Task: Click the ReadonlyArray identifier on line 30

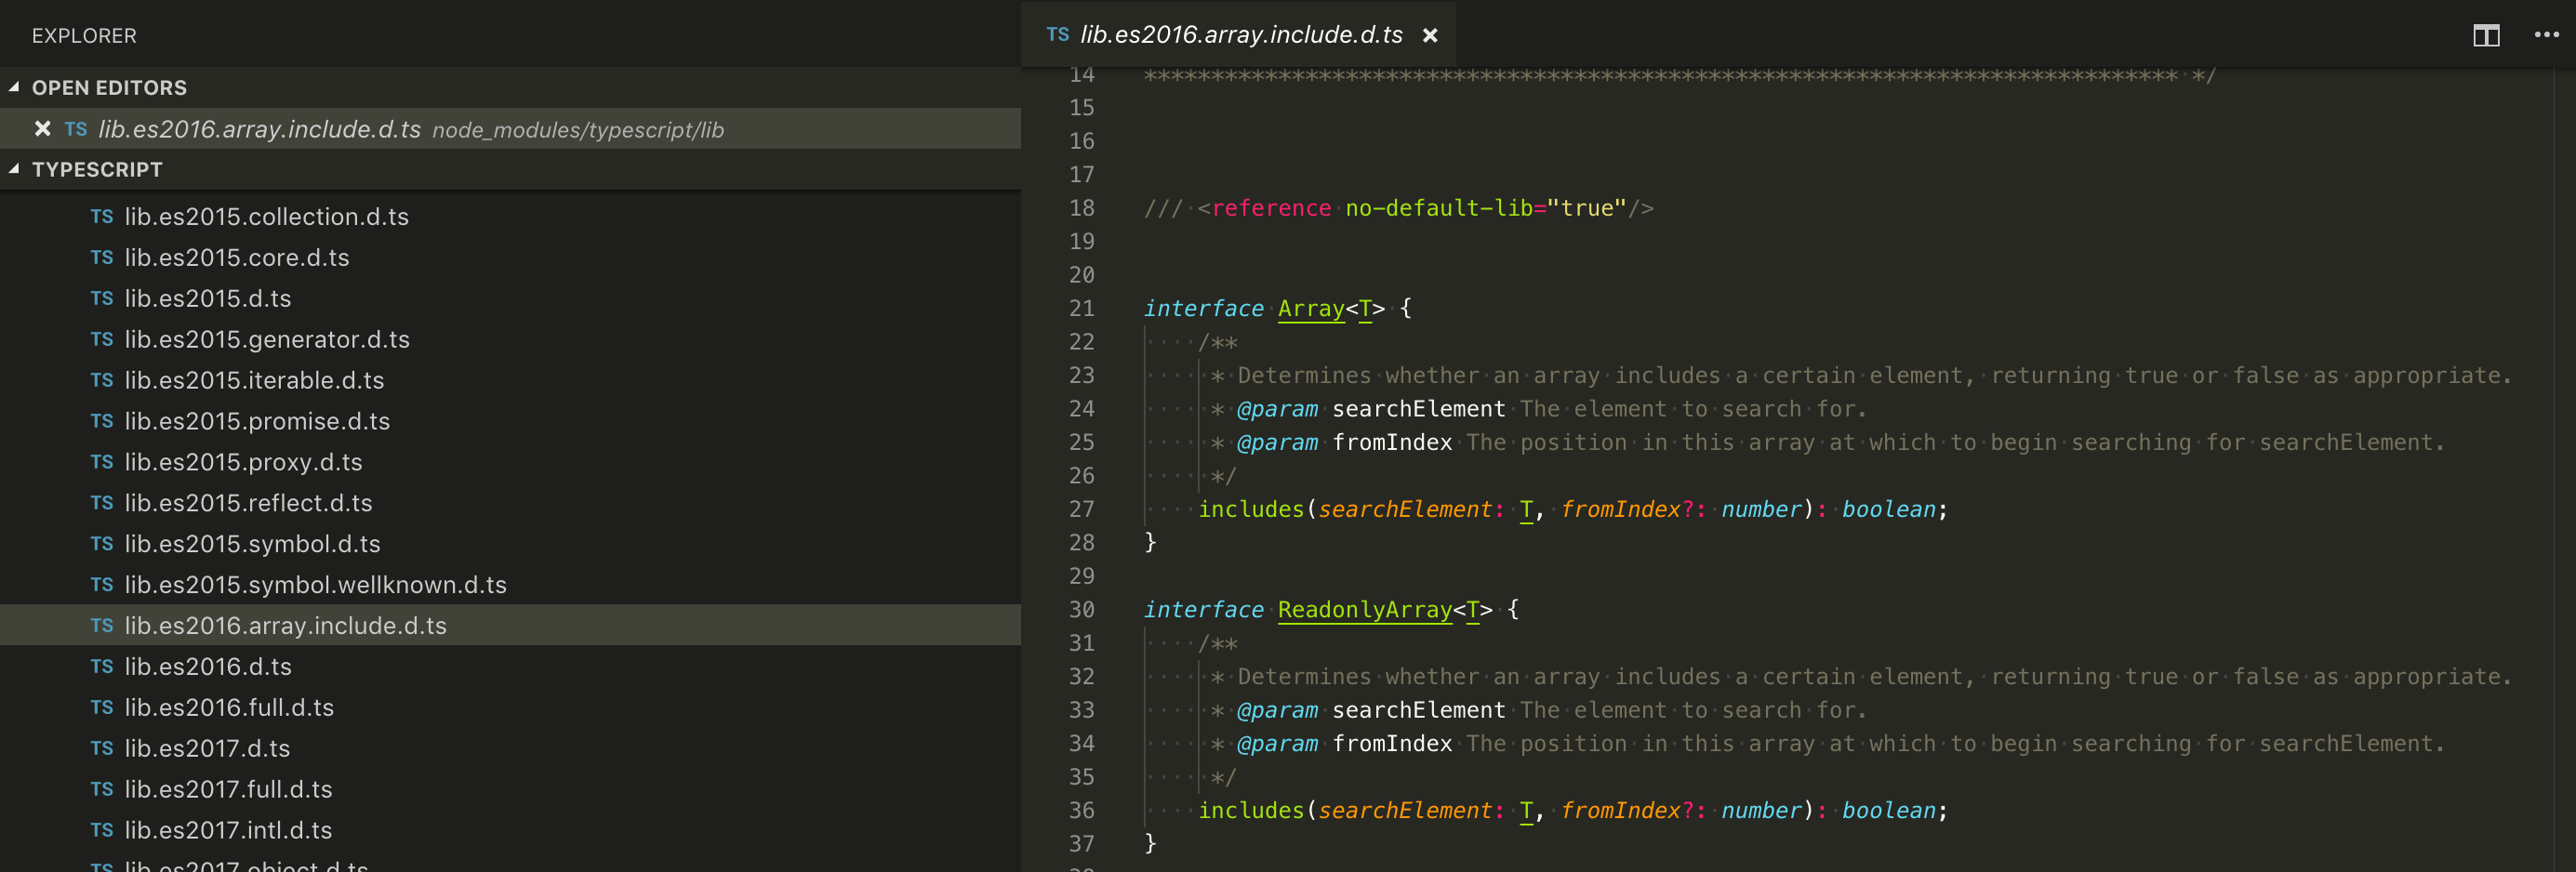Action: [1365, 609]
